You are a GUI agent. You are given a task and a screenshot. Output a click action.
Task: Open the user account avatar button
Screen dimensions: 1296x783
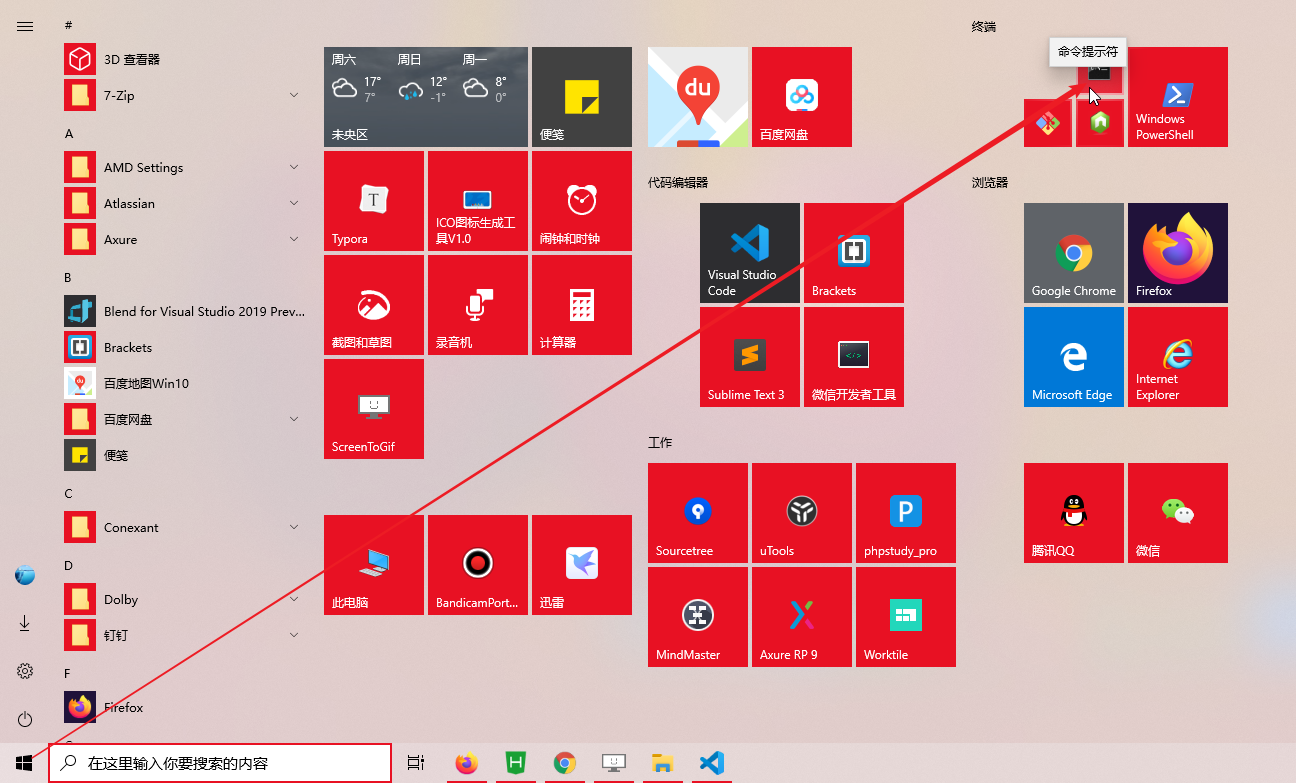[x=25, y=575]
